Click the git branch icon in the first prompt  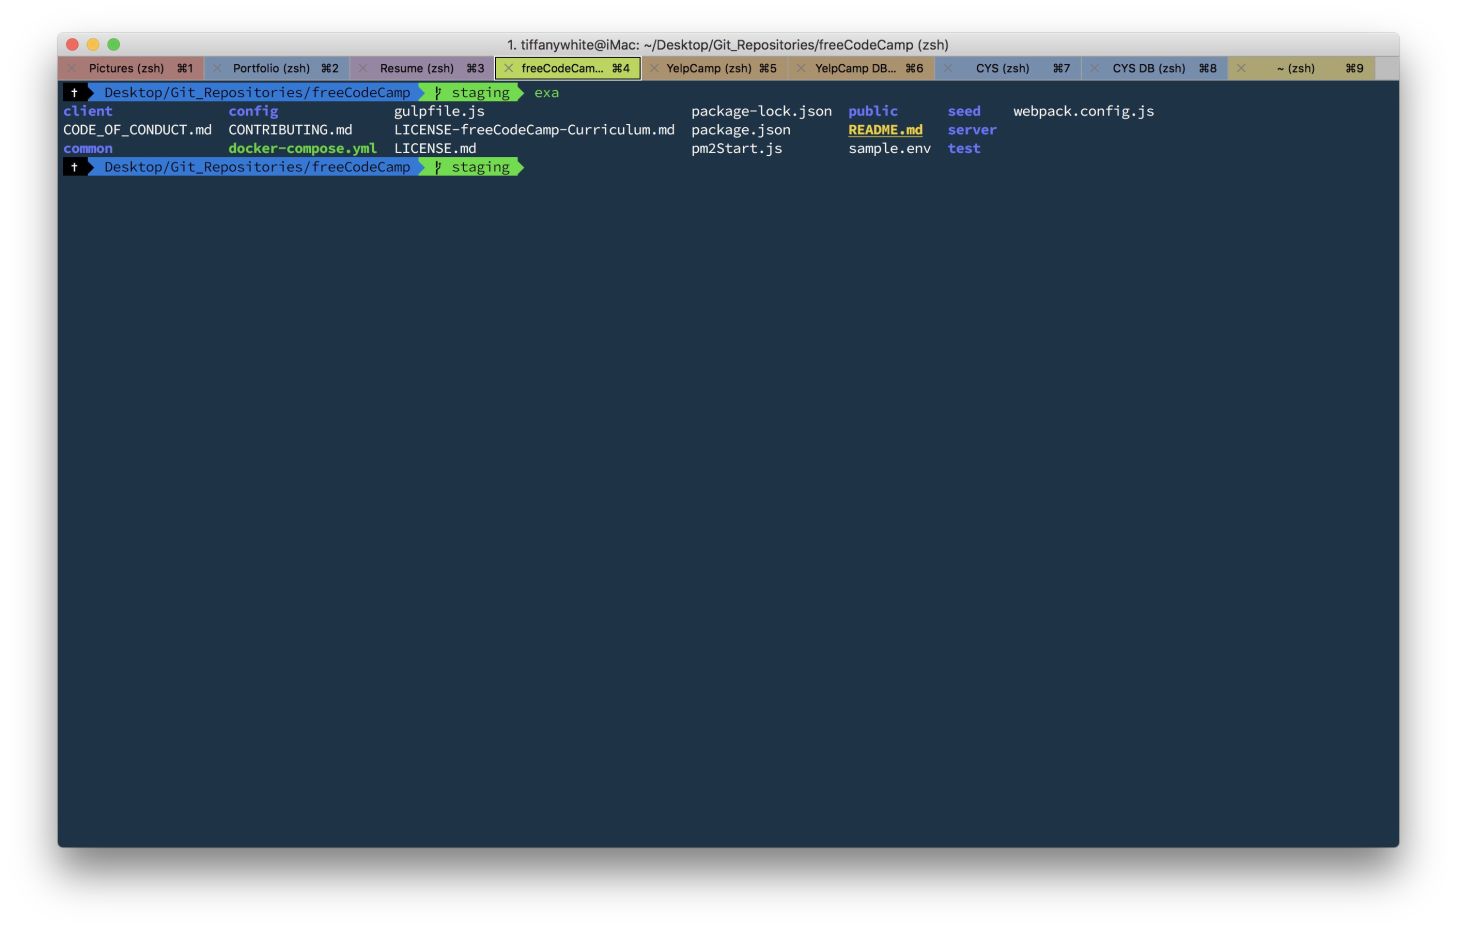[438, 93]
